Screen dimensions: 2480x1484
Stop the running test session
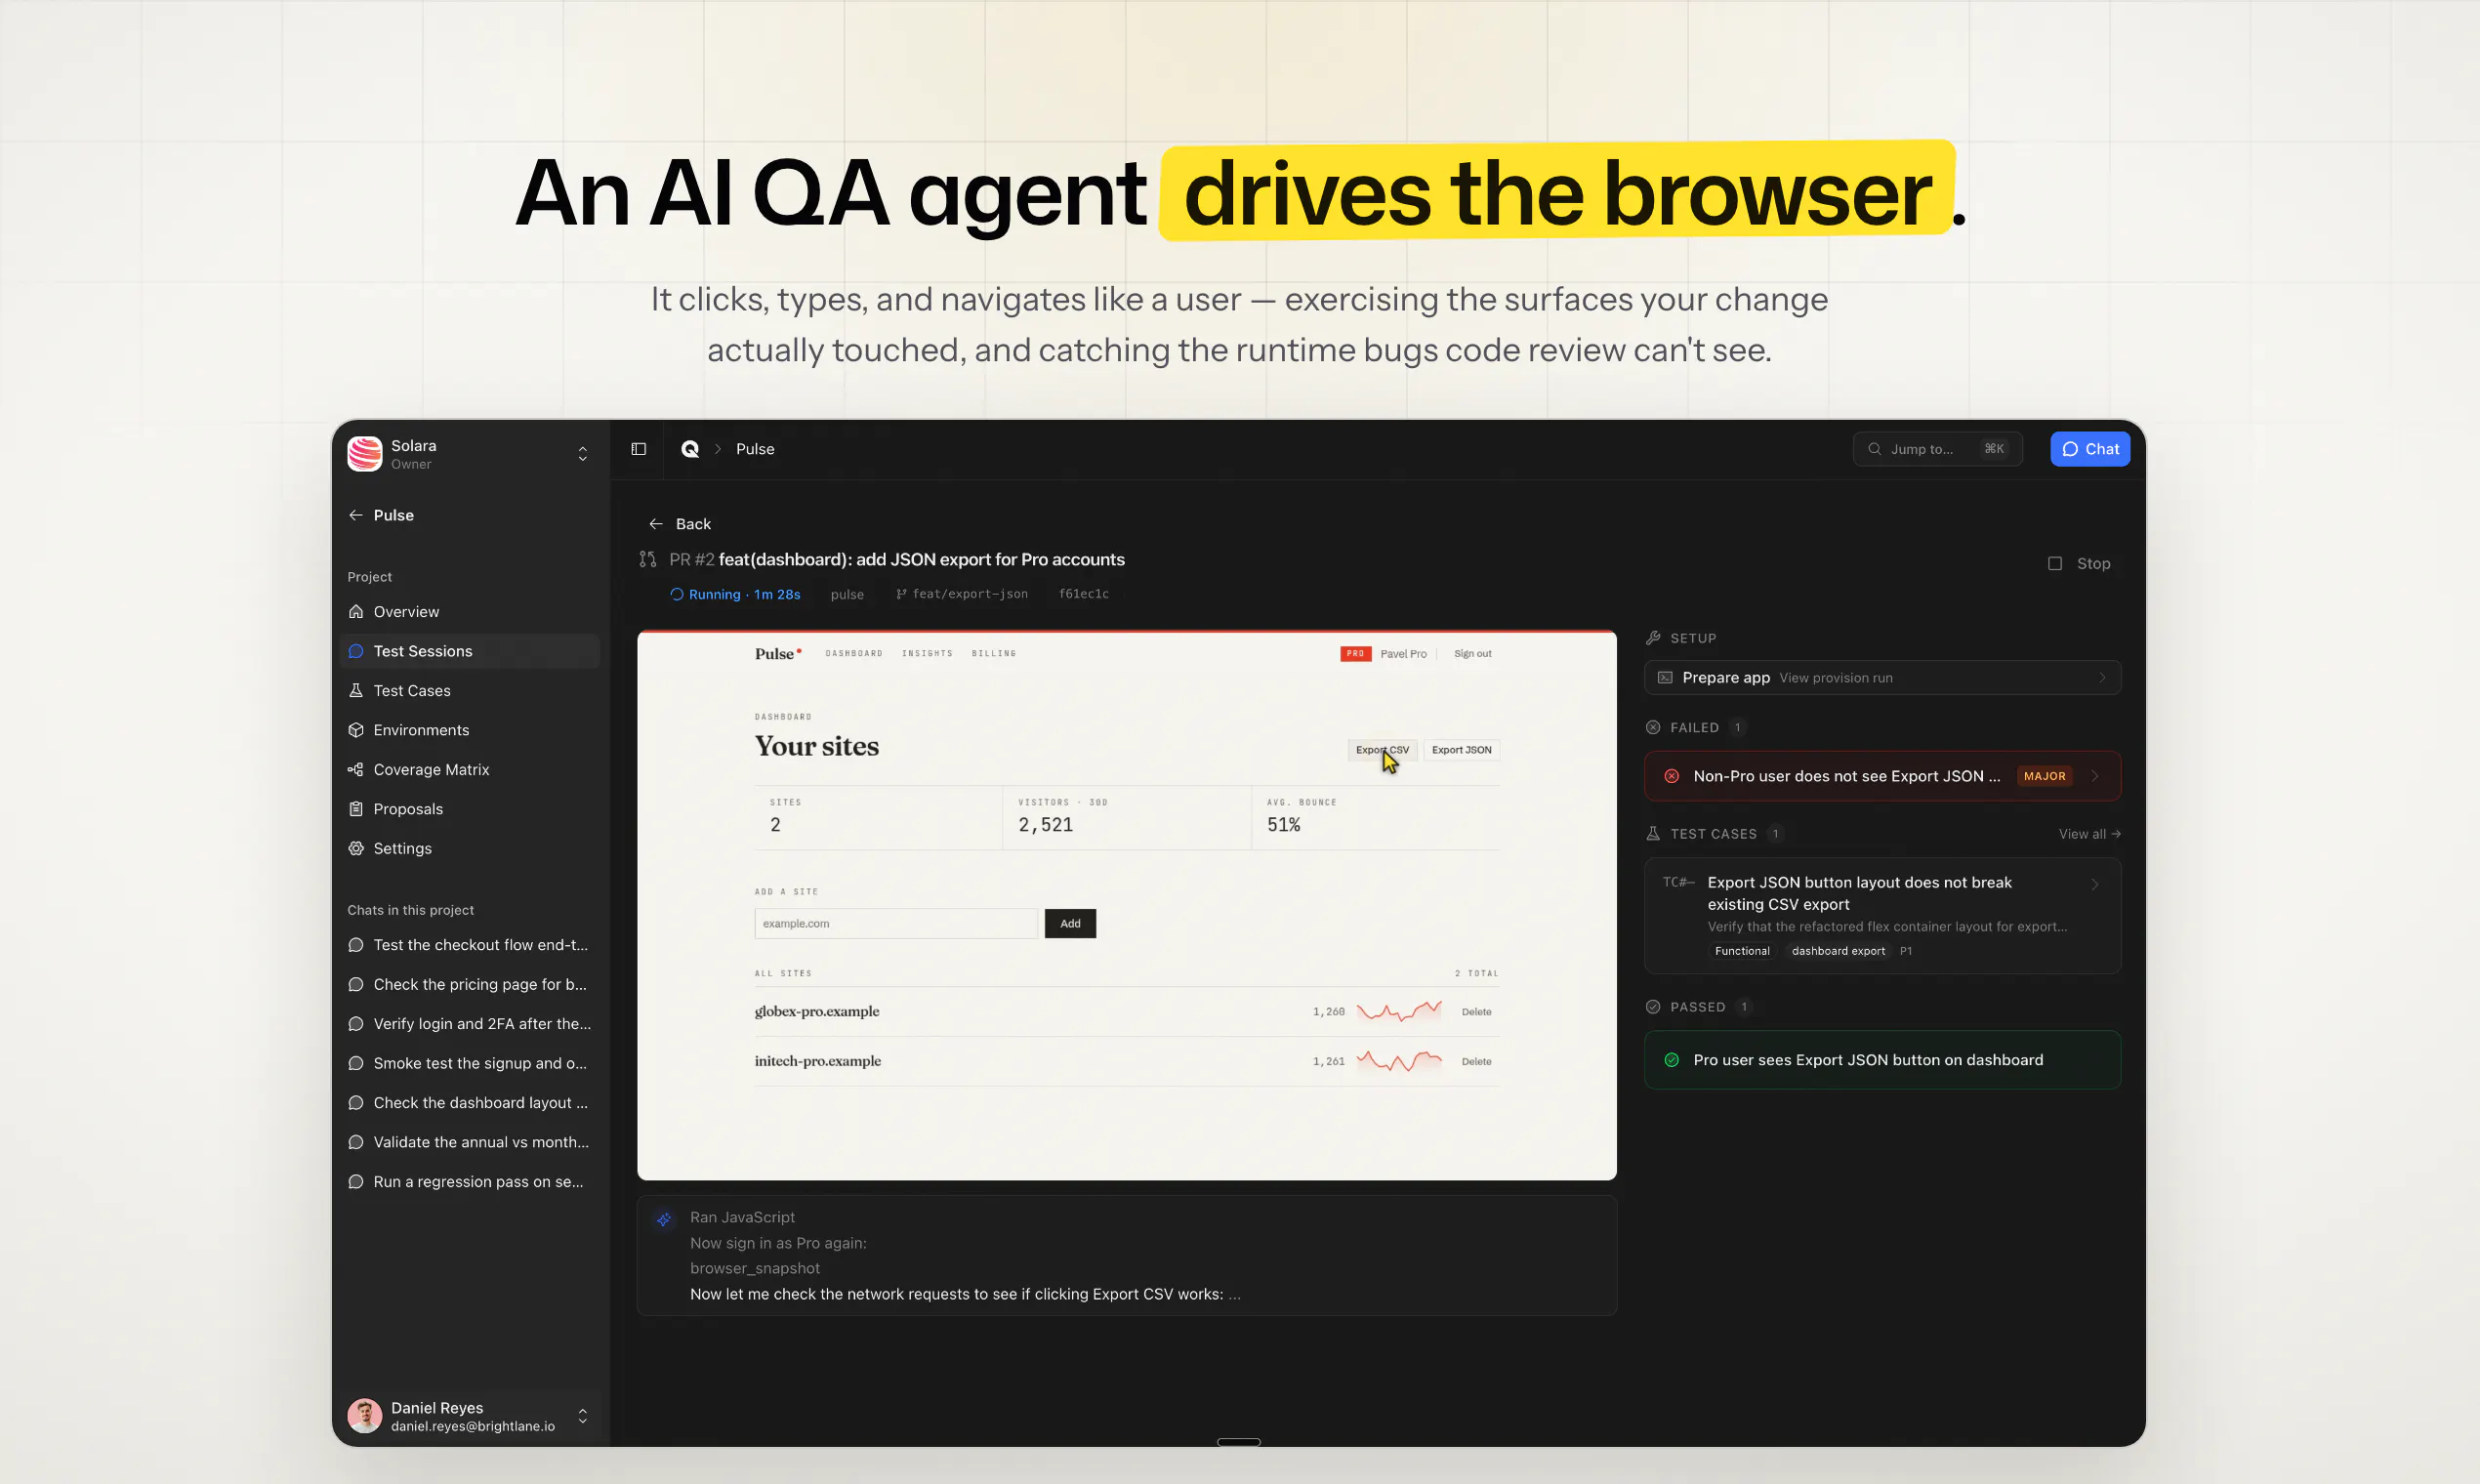point(2079,563)
